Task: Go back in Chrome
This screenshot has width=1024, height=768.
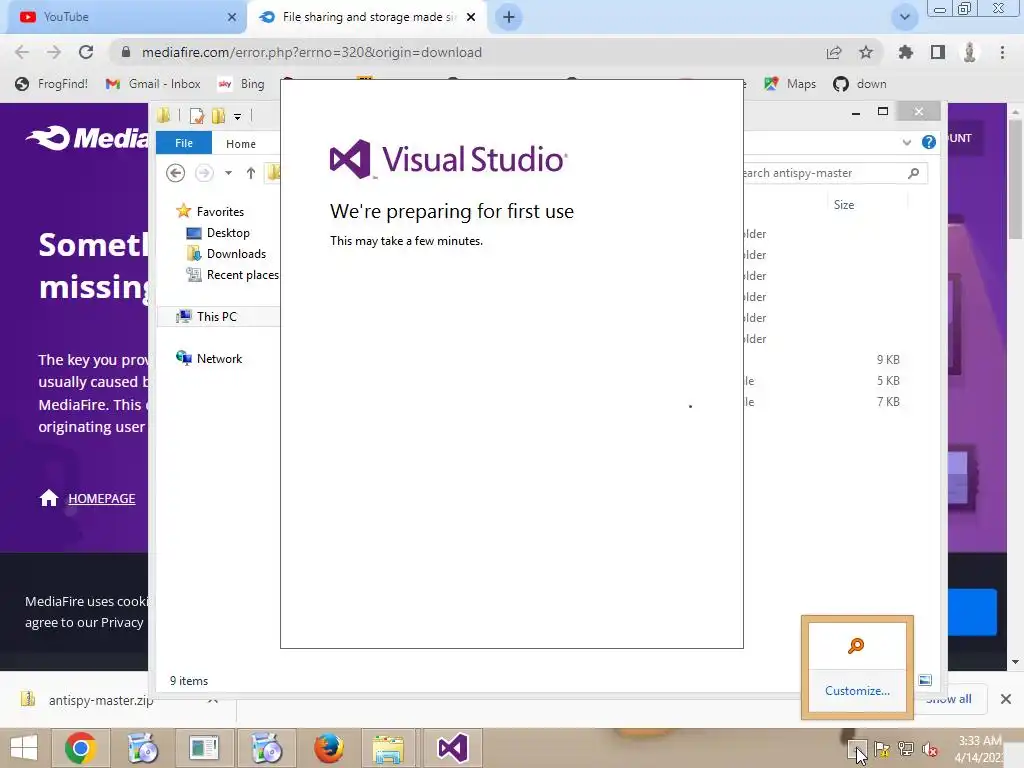Action: (x=22, y=52)
